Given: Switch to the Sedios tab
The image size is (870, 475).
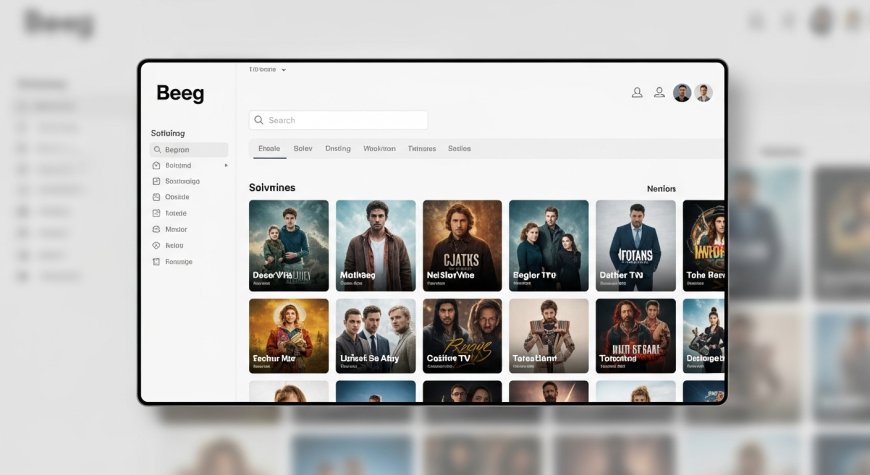Looking at the screenshot, I should pyautogui.click(x=459, y=148).
